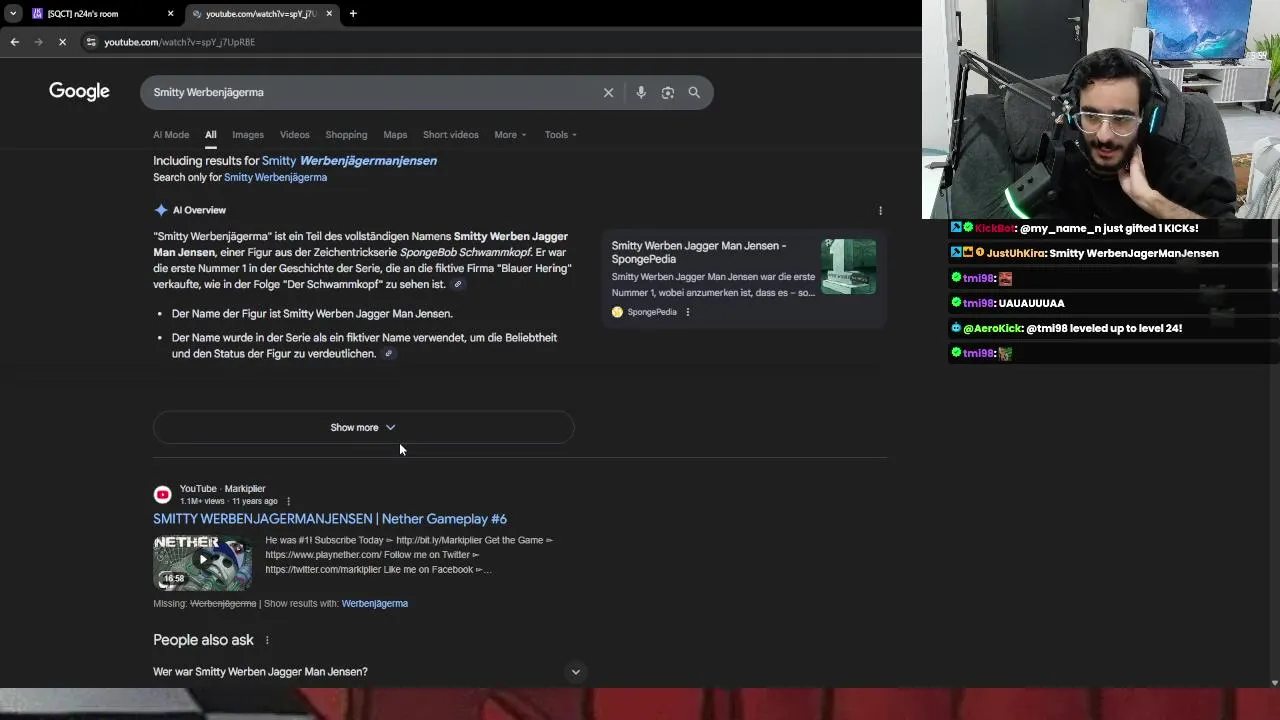Click '1.1M+ views · 11 years ago' text

click(229, 501)
